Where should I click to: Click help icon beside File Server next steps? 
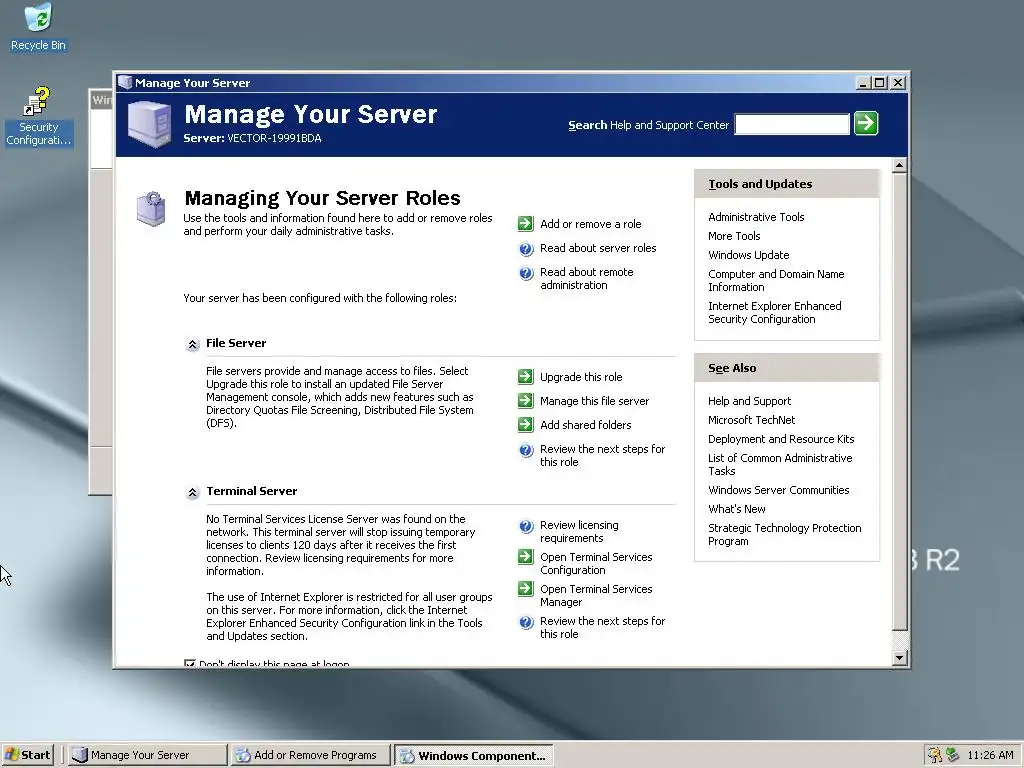pos(526,450)
